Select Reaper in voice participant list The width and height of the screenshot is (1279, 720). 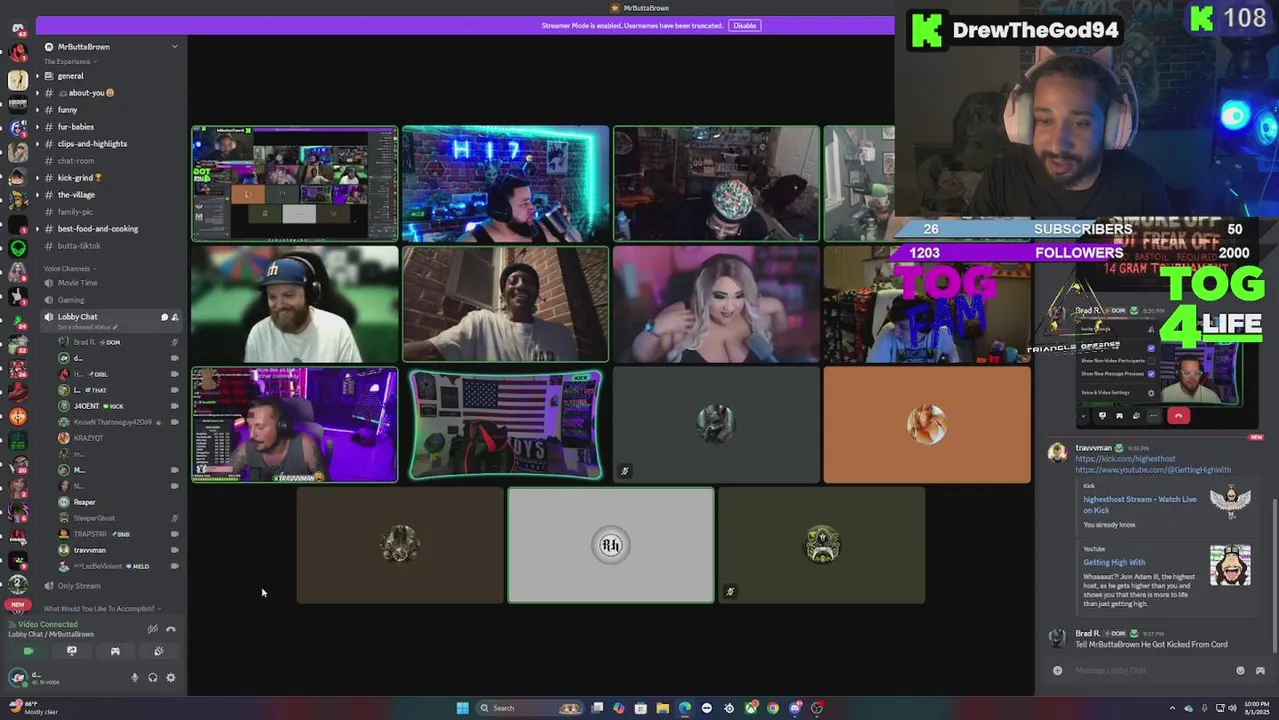[118, 502]
